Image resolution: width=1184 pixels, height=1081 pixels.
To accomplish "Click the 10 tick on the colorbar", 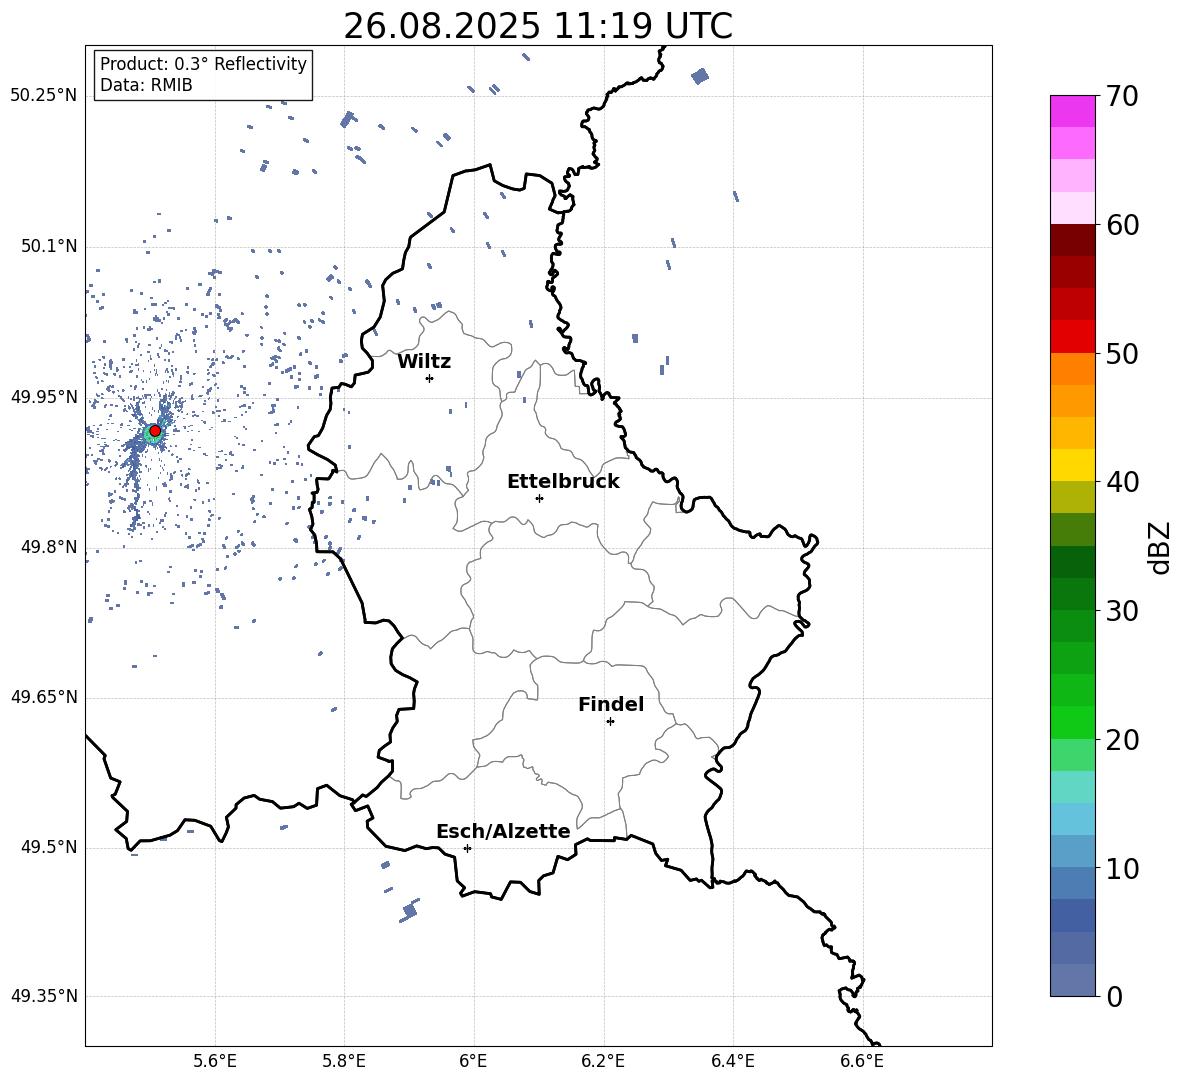I will (1122, 868).
